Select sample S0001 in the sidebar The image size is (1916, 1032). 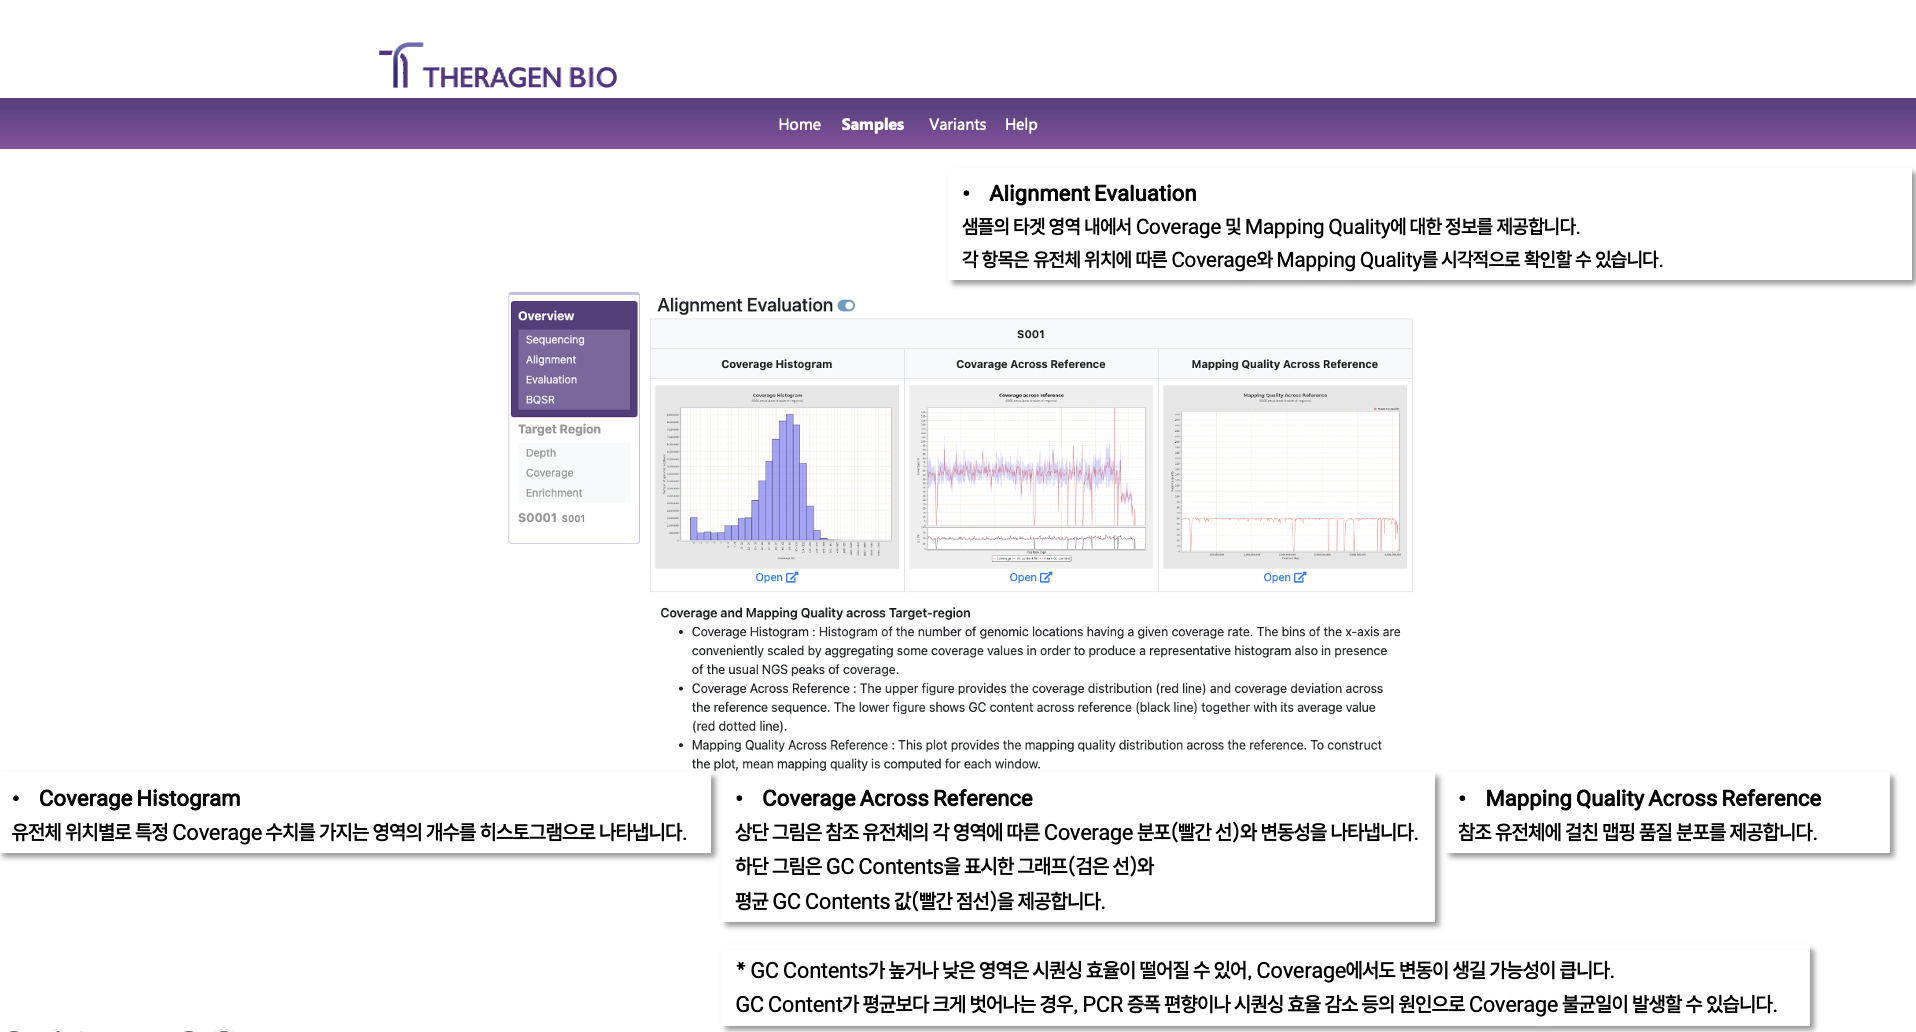coord(551,518)
